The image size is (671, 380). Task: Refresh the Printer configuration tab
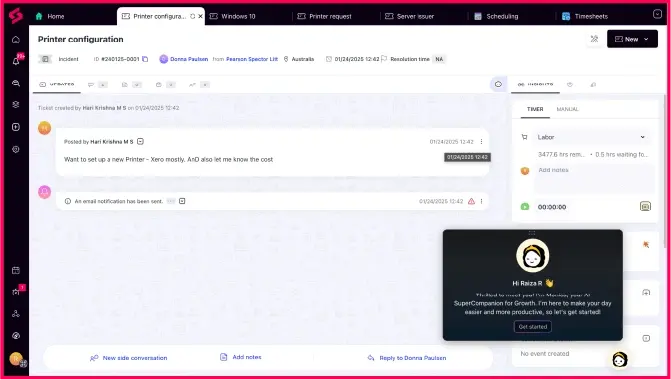coord(193,16)
